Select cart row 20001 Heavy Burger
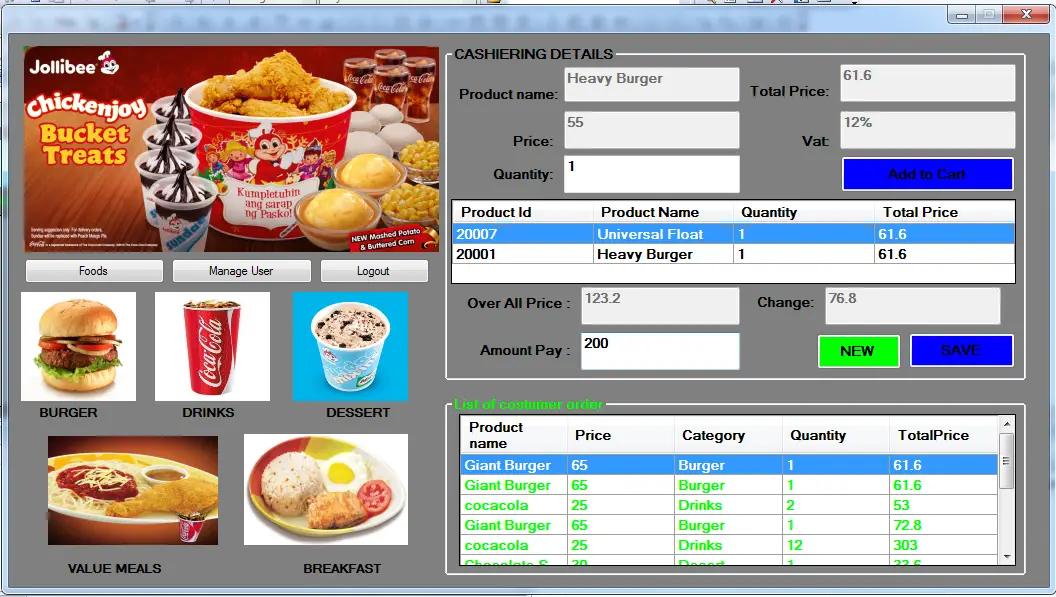Image resolution: width=1056 pixels, height=597 pixels. (x=733, y=254)
